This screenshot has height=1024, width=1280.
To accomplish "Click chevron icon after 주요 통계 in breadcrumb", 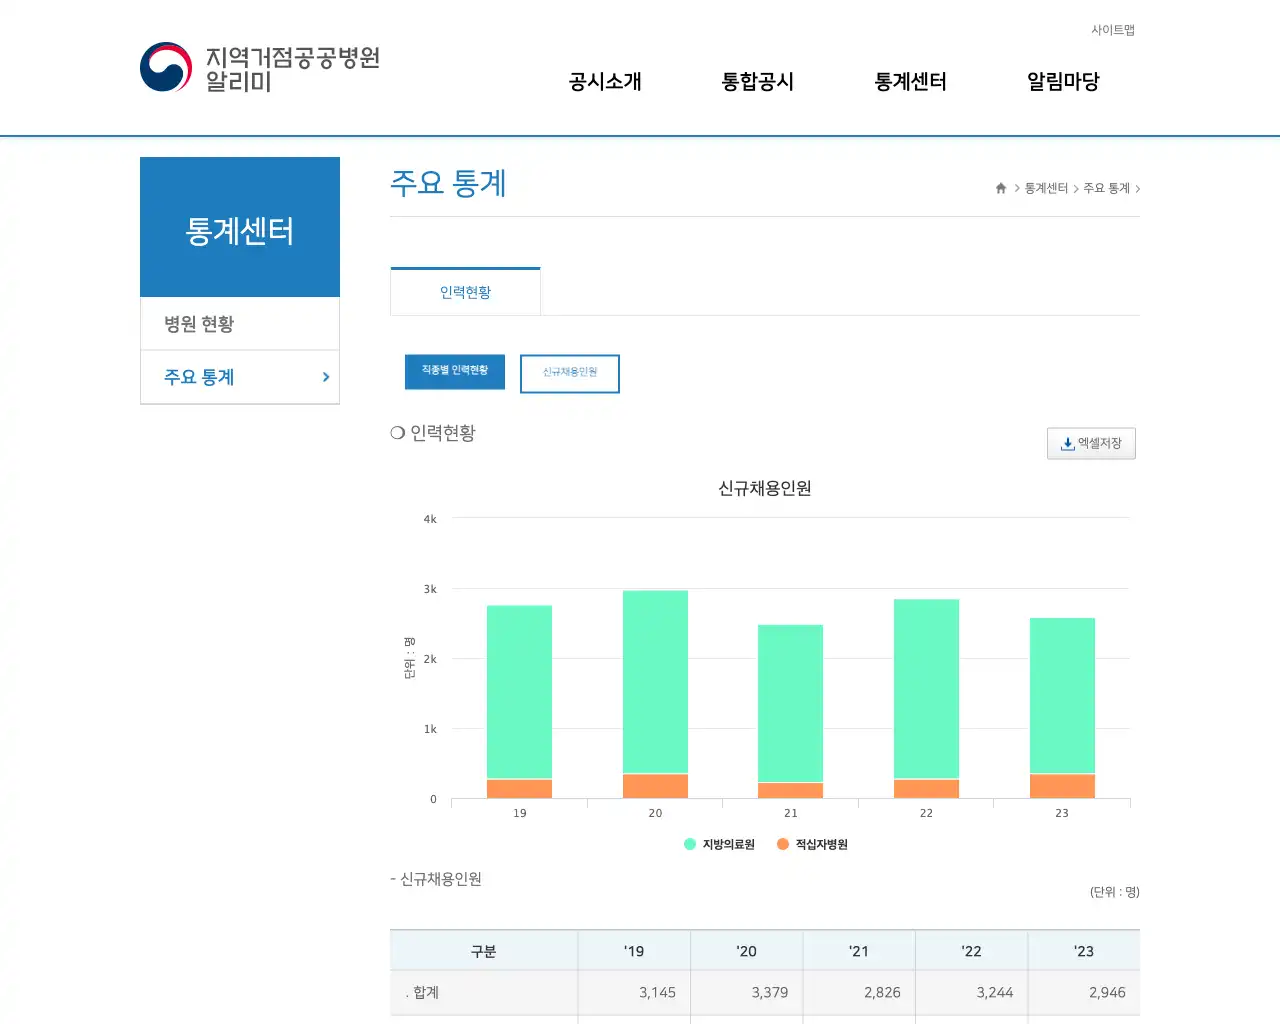I will (1138, 188).
